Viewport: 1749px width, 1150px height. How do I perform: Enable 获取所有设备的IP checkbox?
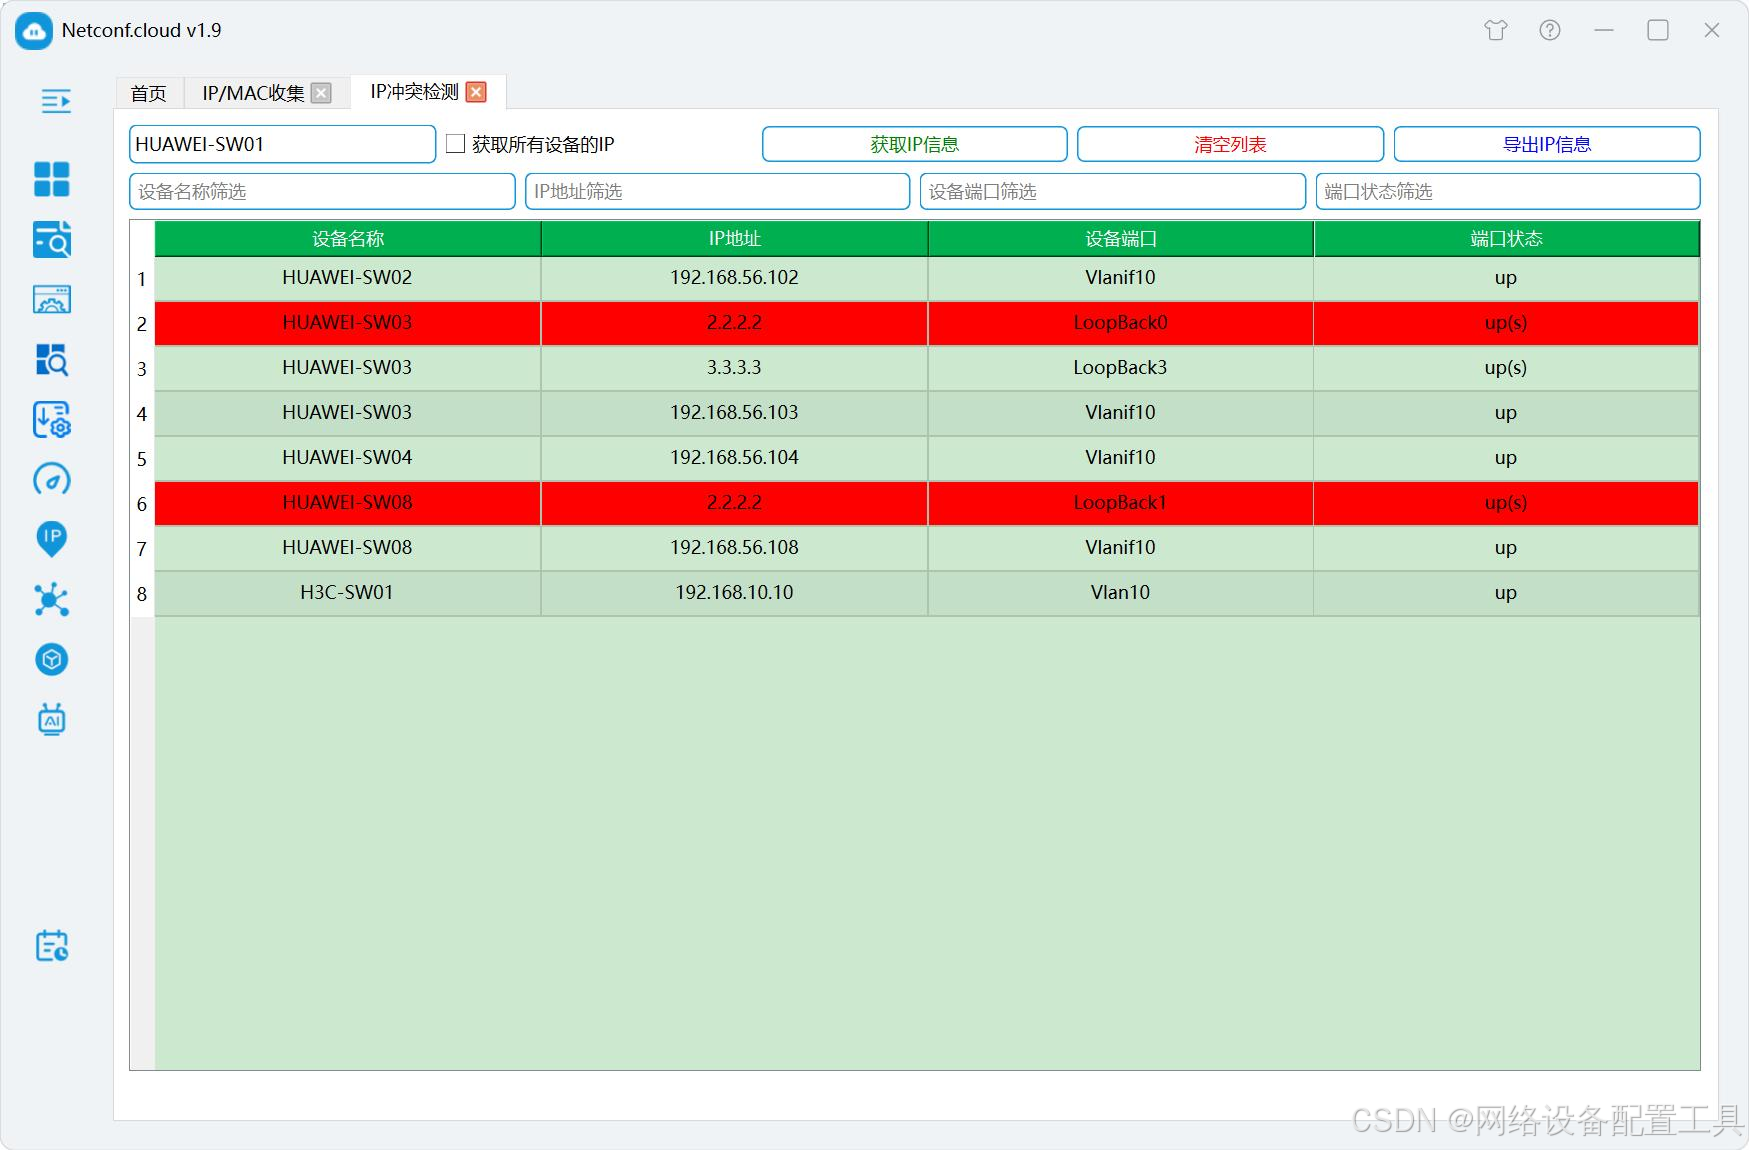456,144
